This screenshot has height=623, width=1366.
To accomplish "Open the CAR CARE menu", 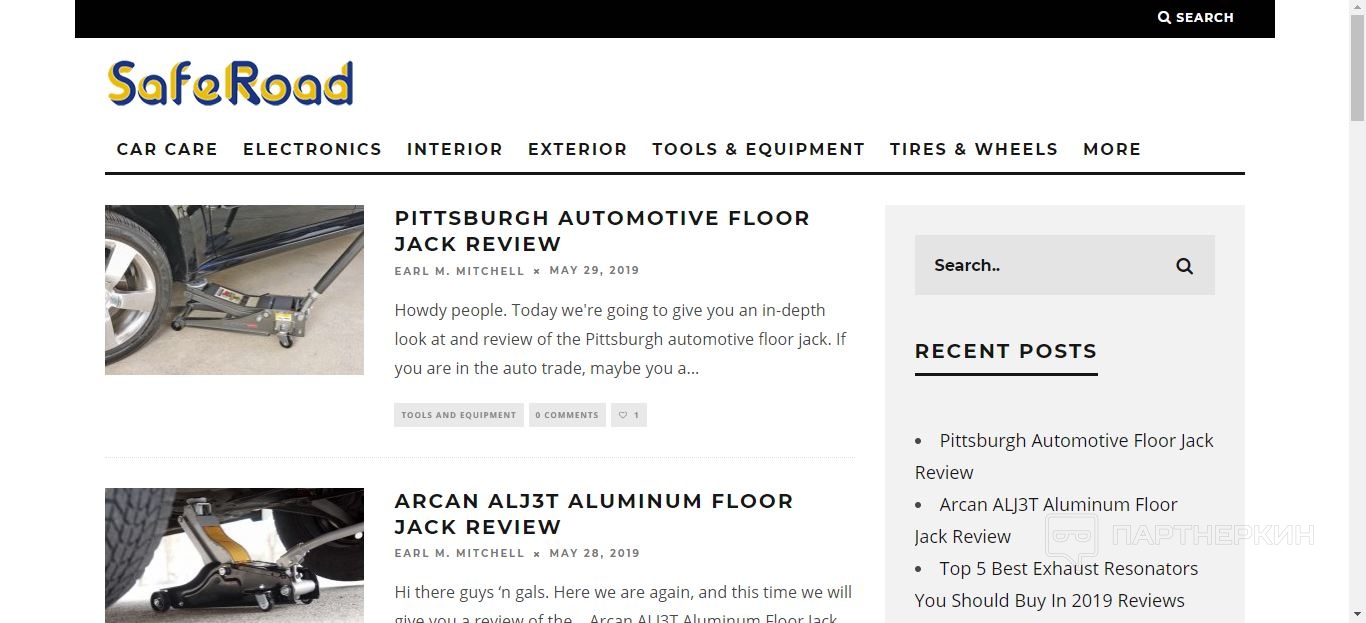I will (x=167, y=149).
